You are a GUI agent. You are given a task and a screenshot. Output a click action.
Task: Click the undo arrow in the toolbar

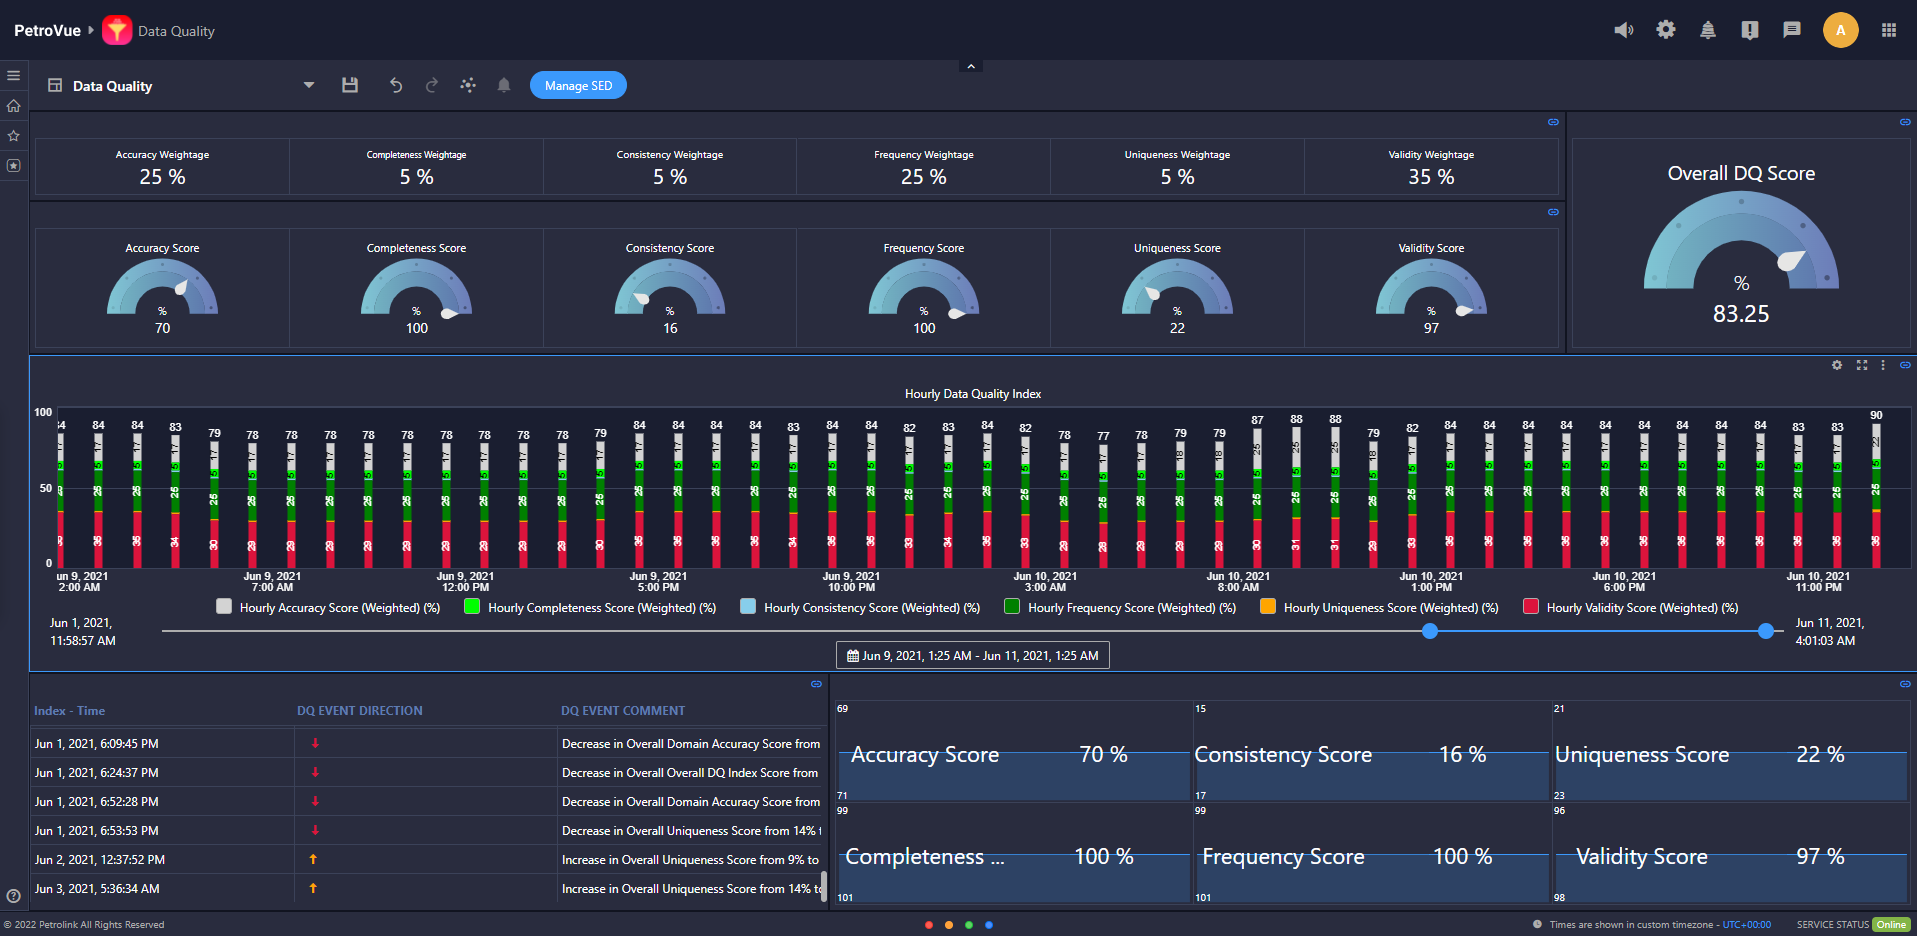396,86
